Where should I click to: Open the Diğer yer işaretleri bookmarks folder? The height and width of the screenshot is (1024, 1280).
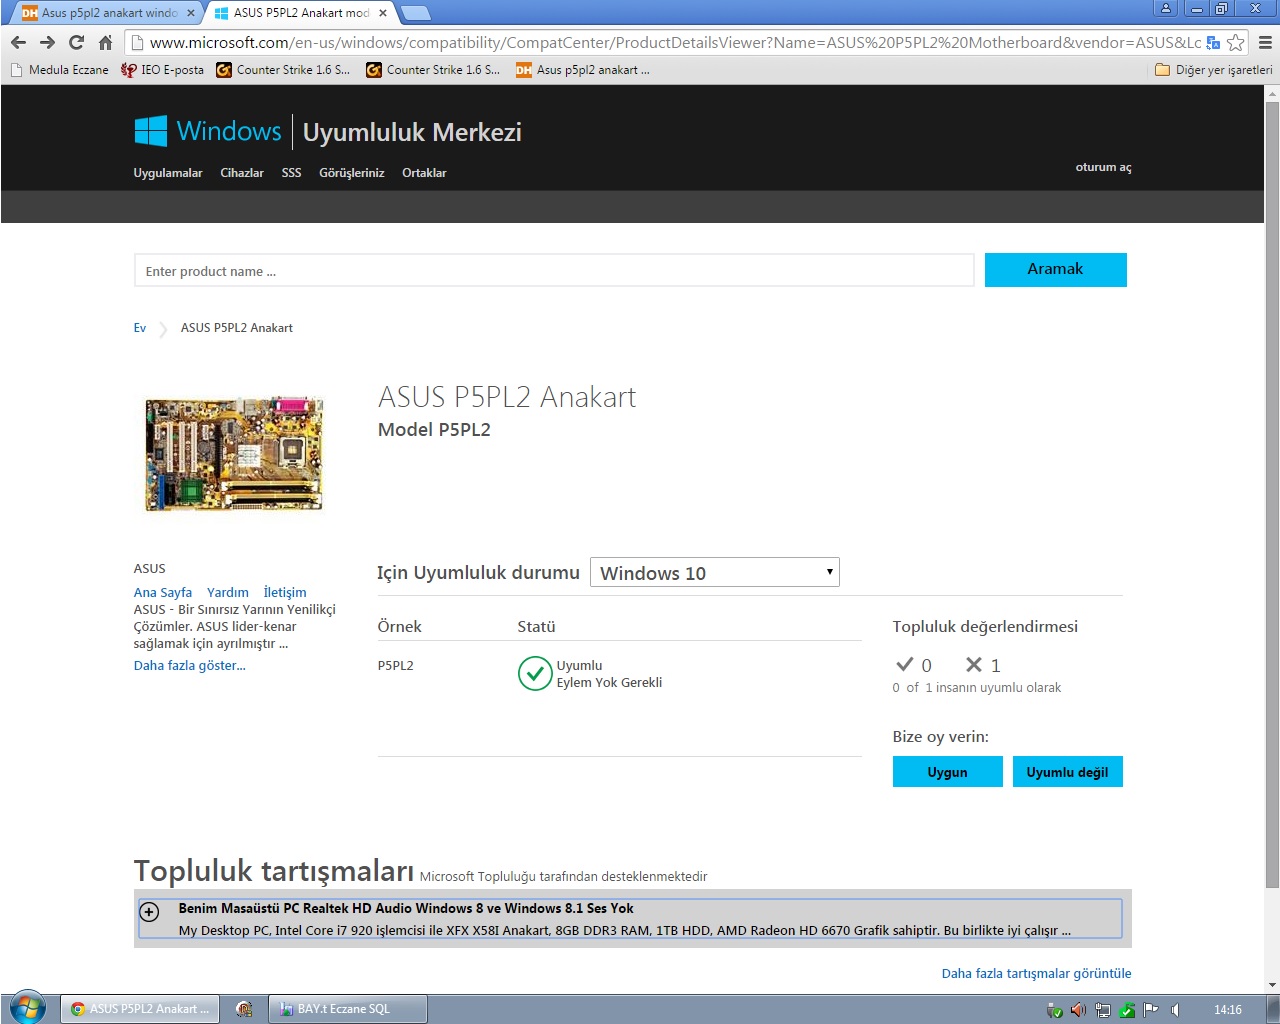pyautogui.click(x=1213, y=70)
